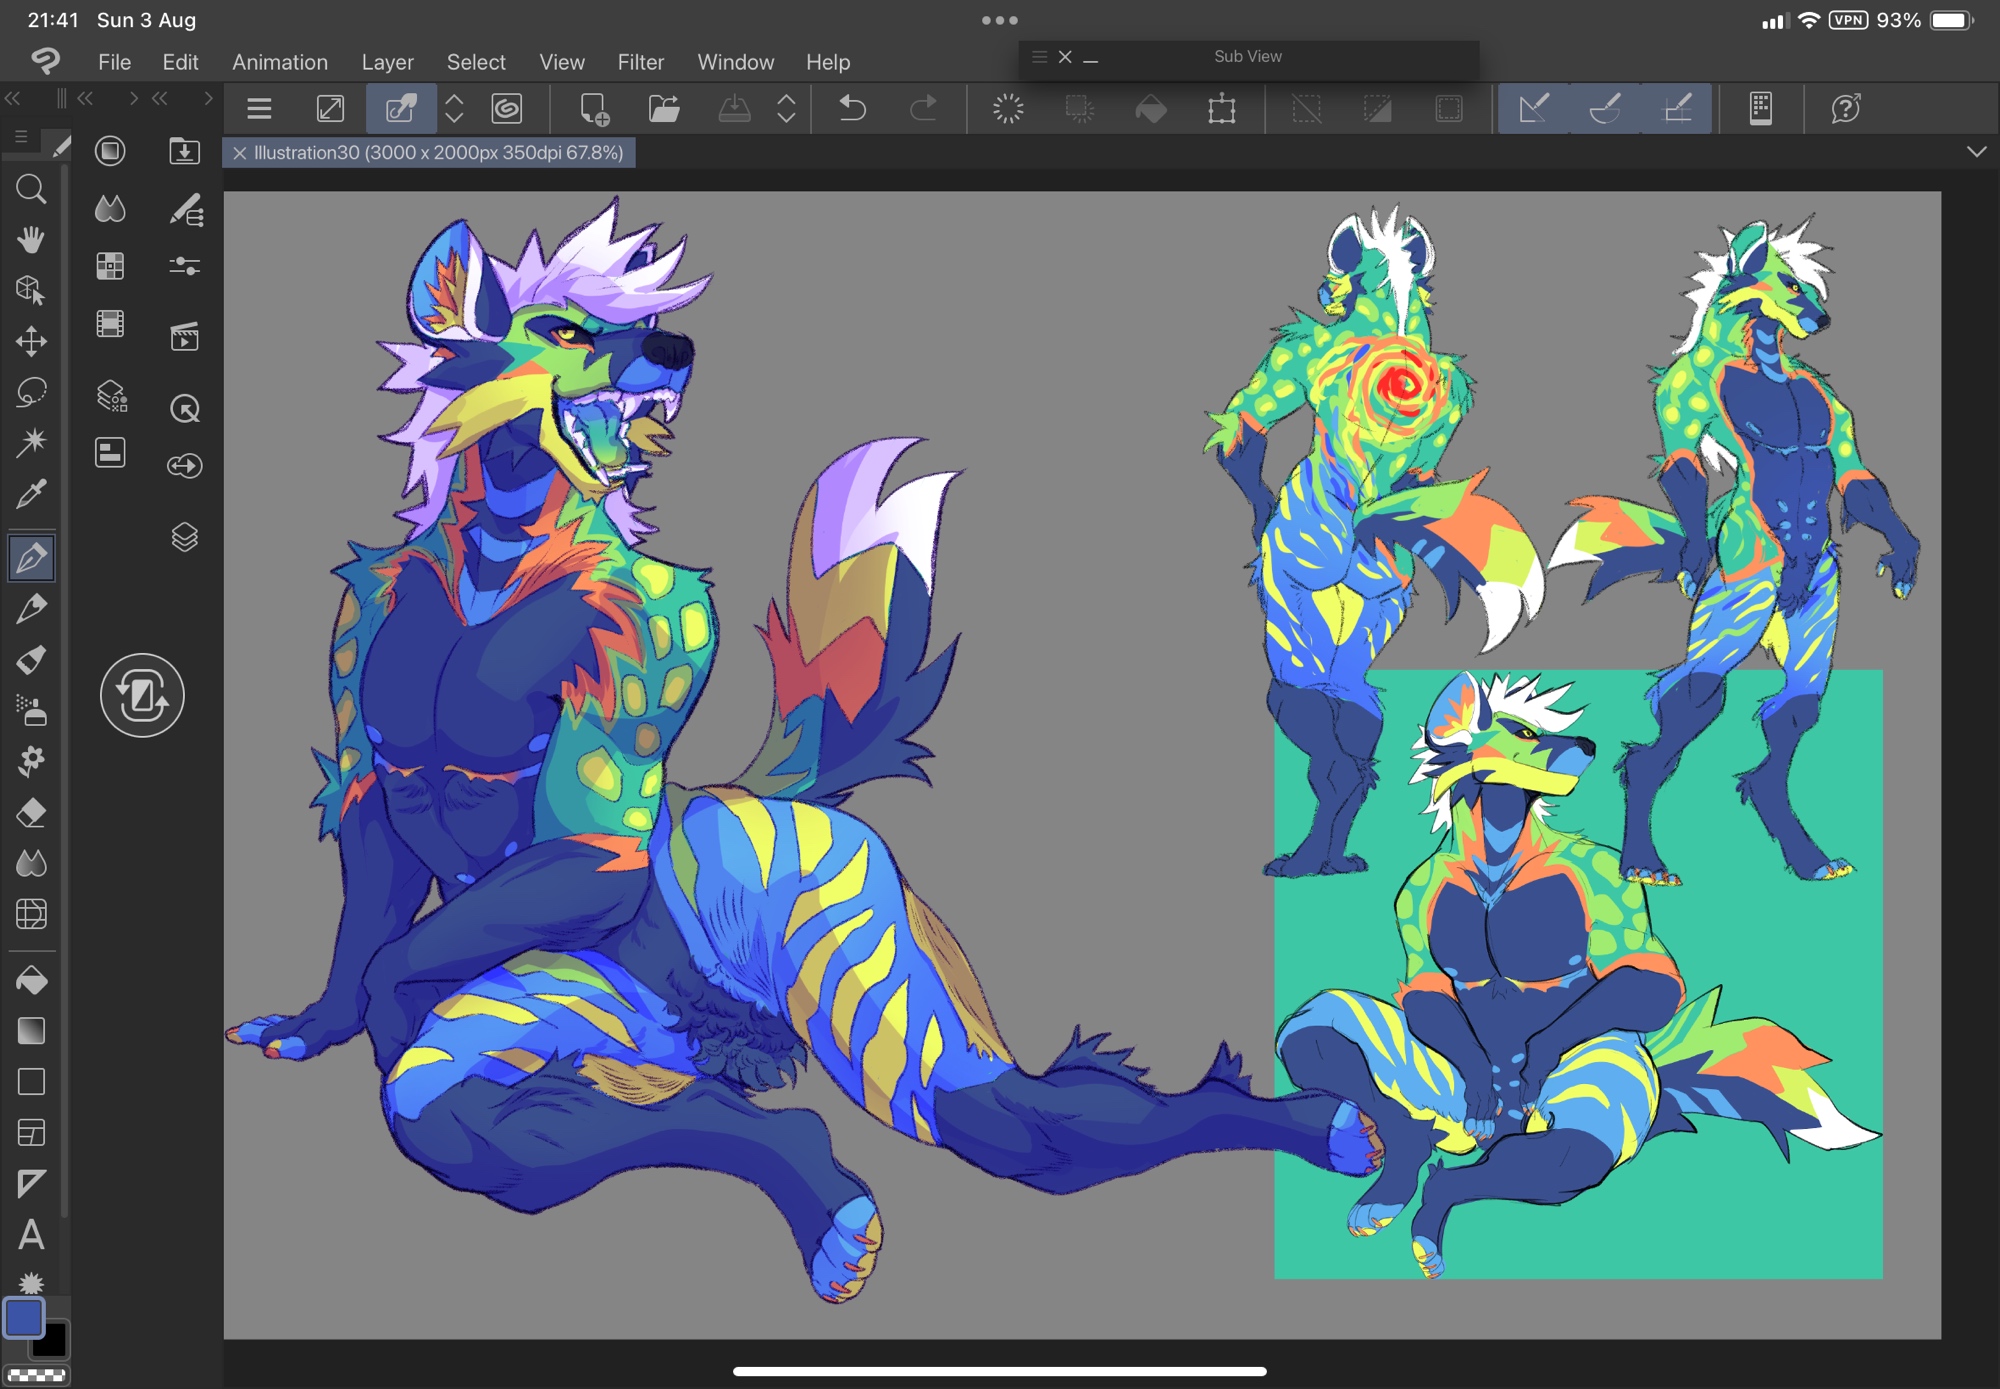This screenshot has width=2000, height=1389.
Task: Open the Animation menu
Action: tap(280, 62)
